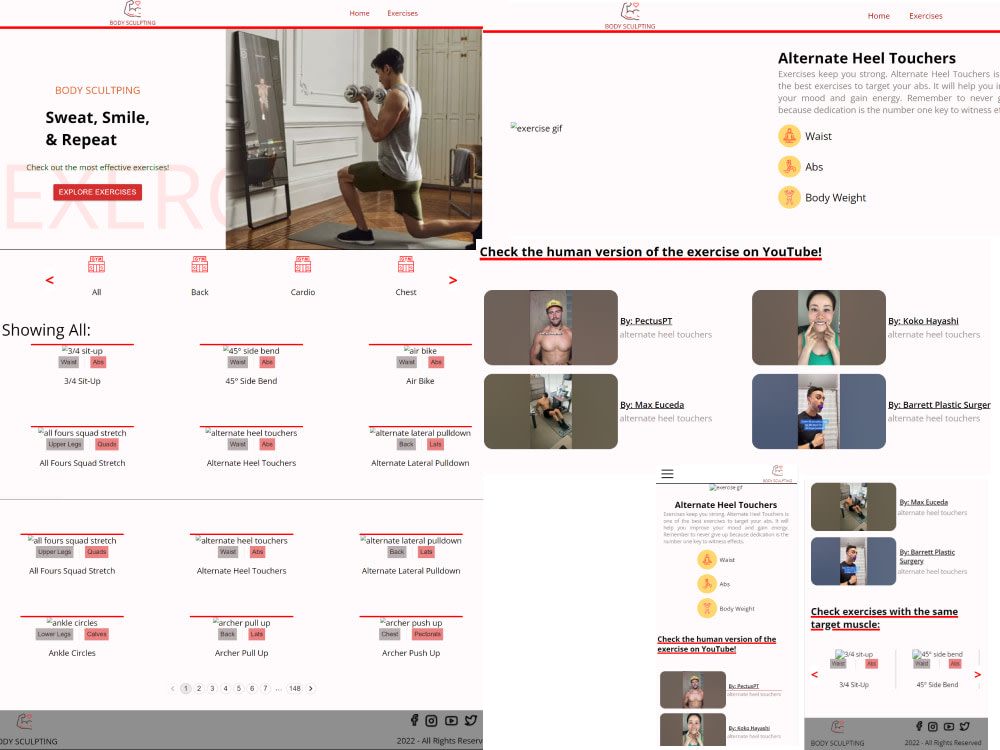Click the large broken 'exercise gif' image placeholder
1000x750 pixels.
pyautogui.click(x=536, y=128)
